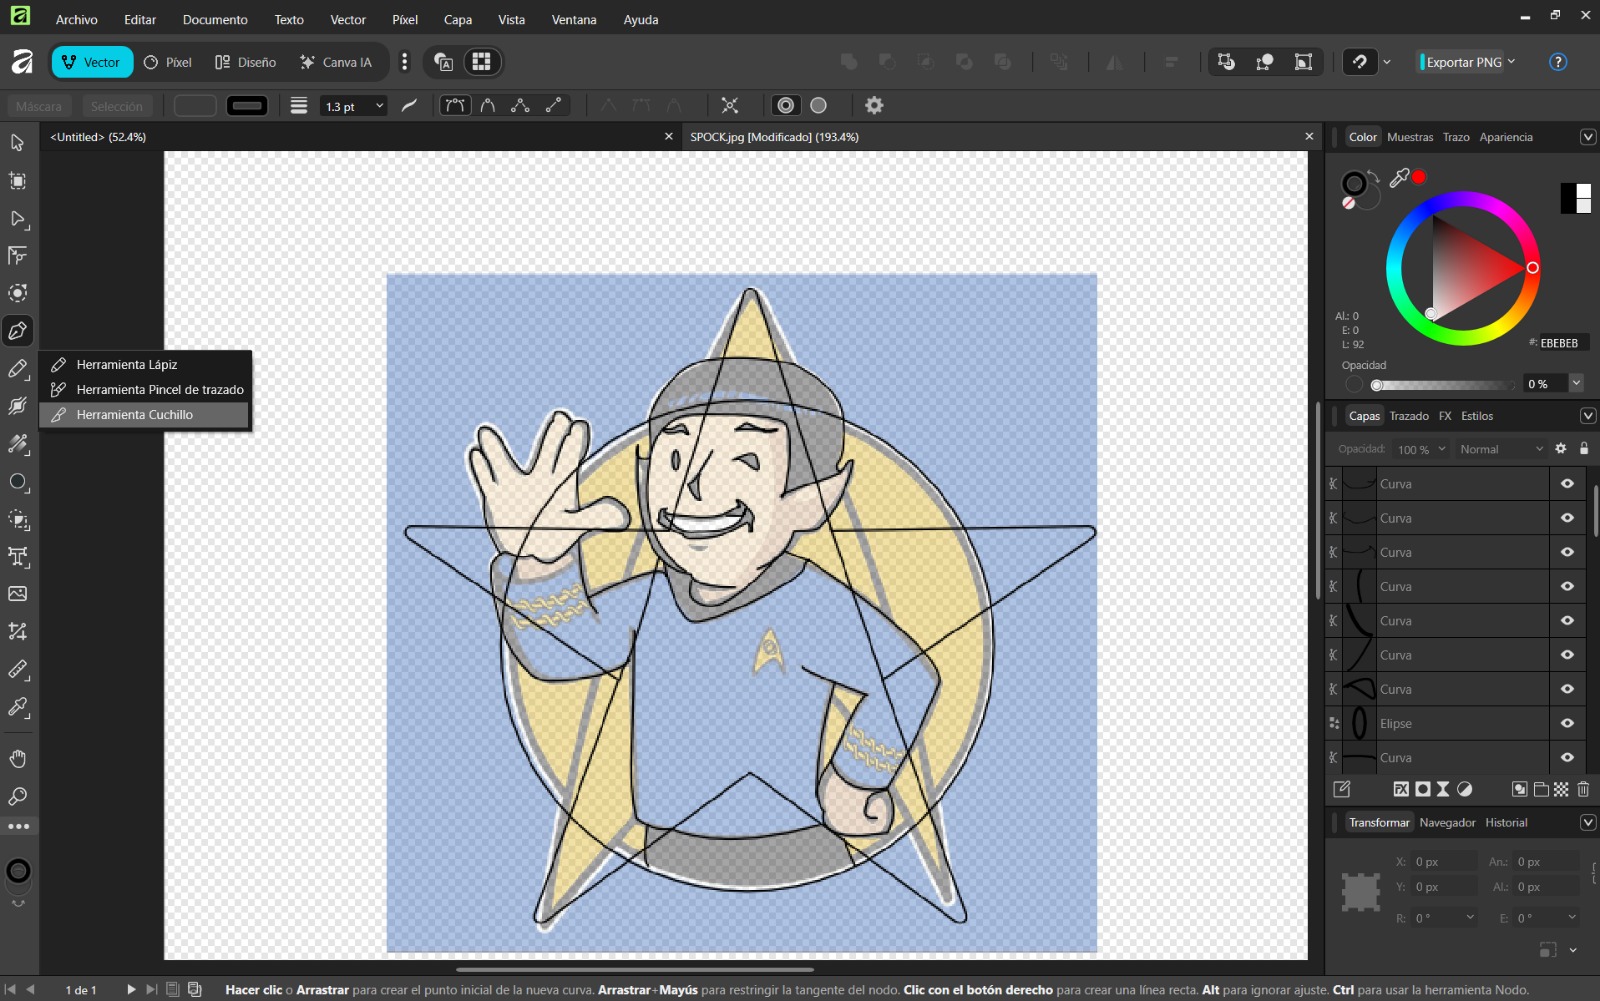Select the Hand tool for panning
Image resolution: width=1600 pixels, height=1001 pixels.
pyautogui.click(x=17, y=757)
